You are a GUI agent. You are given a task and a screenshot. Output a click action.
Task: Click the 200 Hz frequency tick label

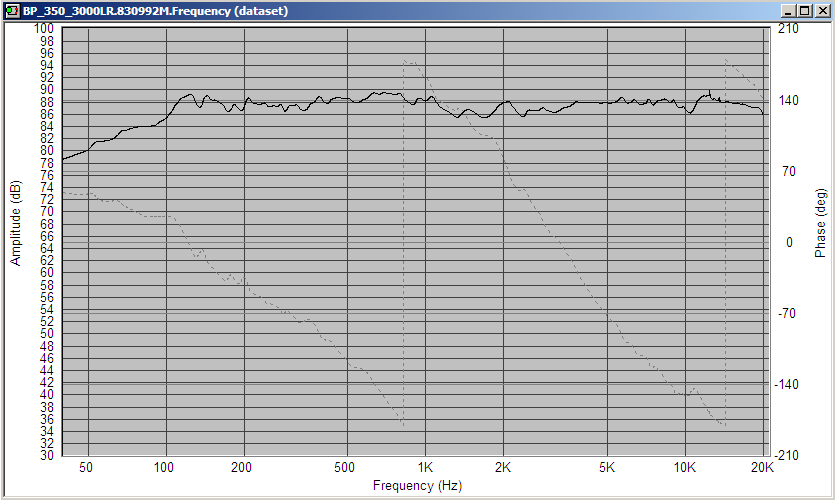click(241, 468)
